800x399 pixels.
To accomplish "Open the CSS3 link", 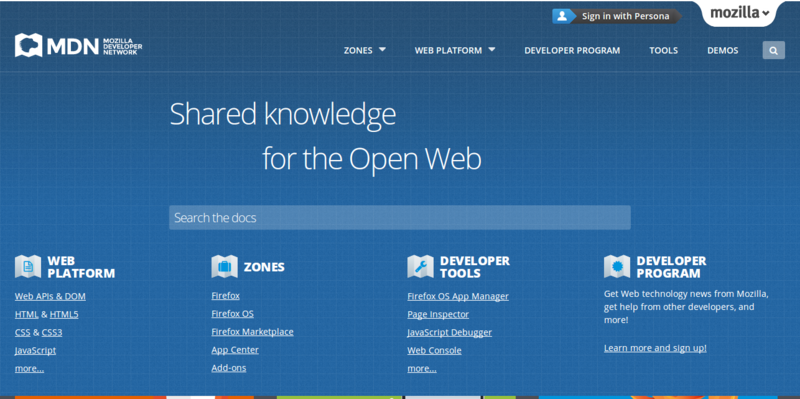I will click(x=52, y=332).
